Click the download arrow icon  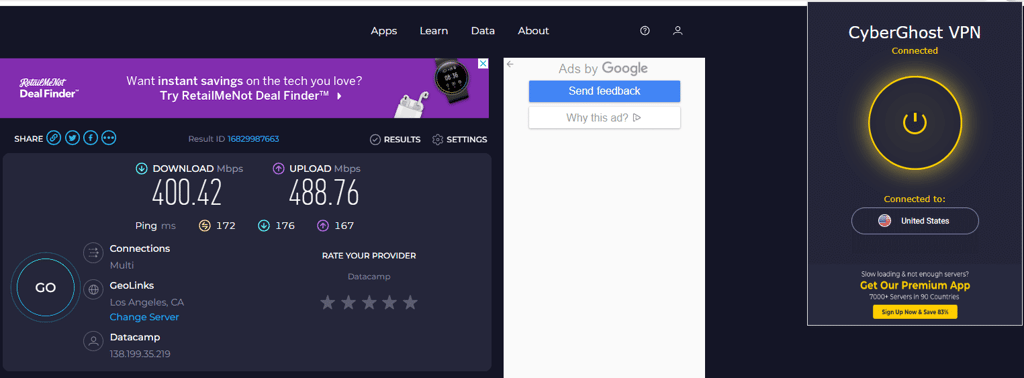tap(141, 169)
